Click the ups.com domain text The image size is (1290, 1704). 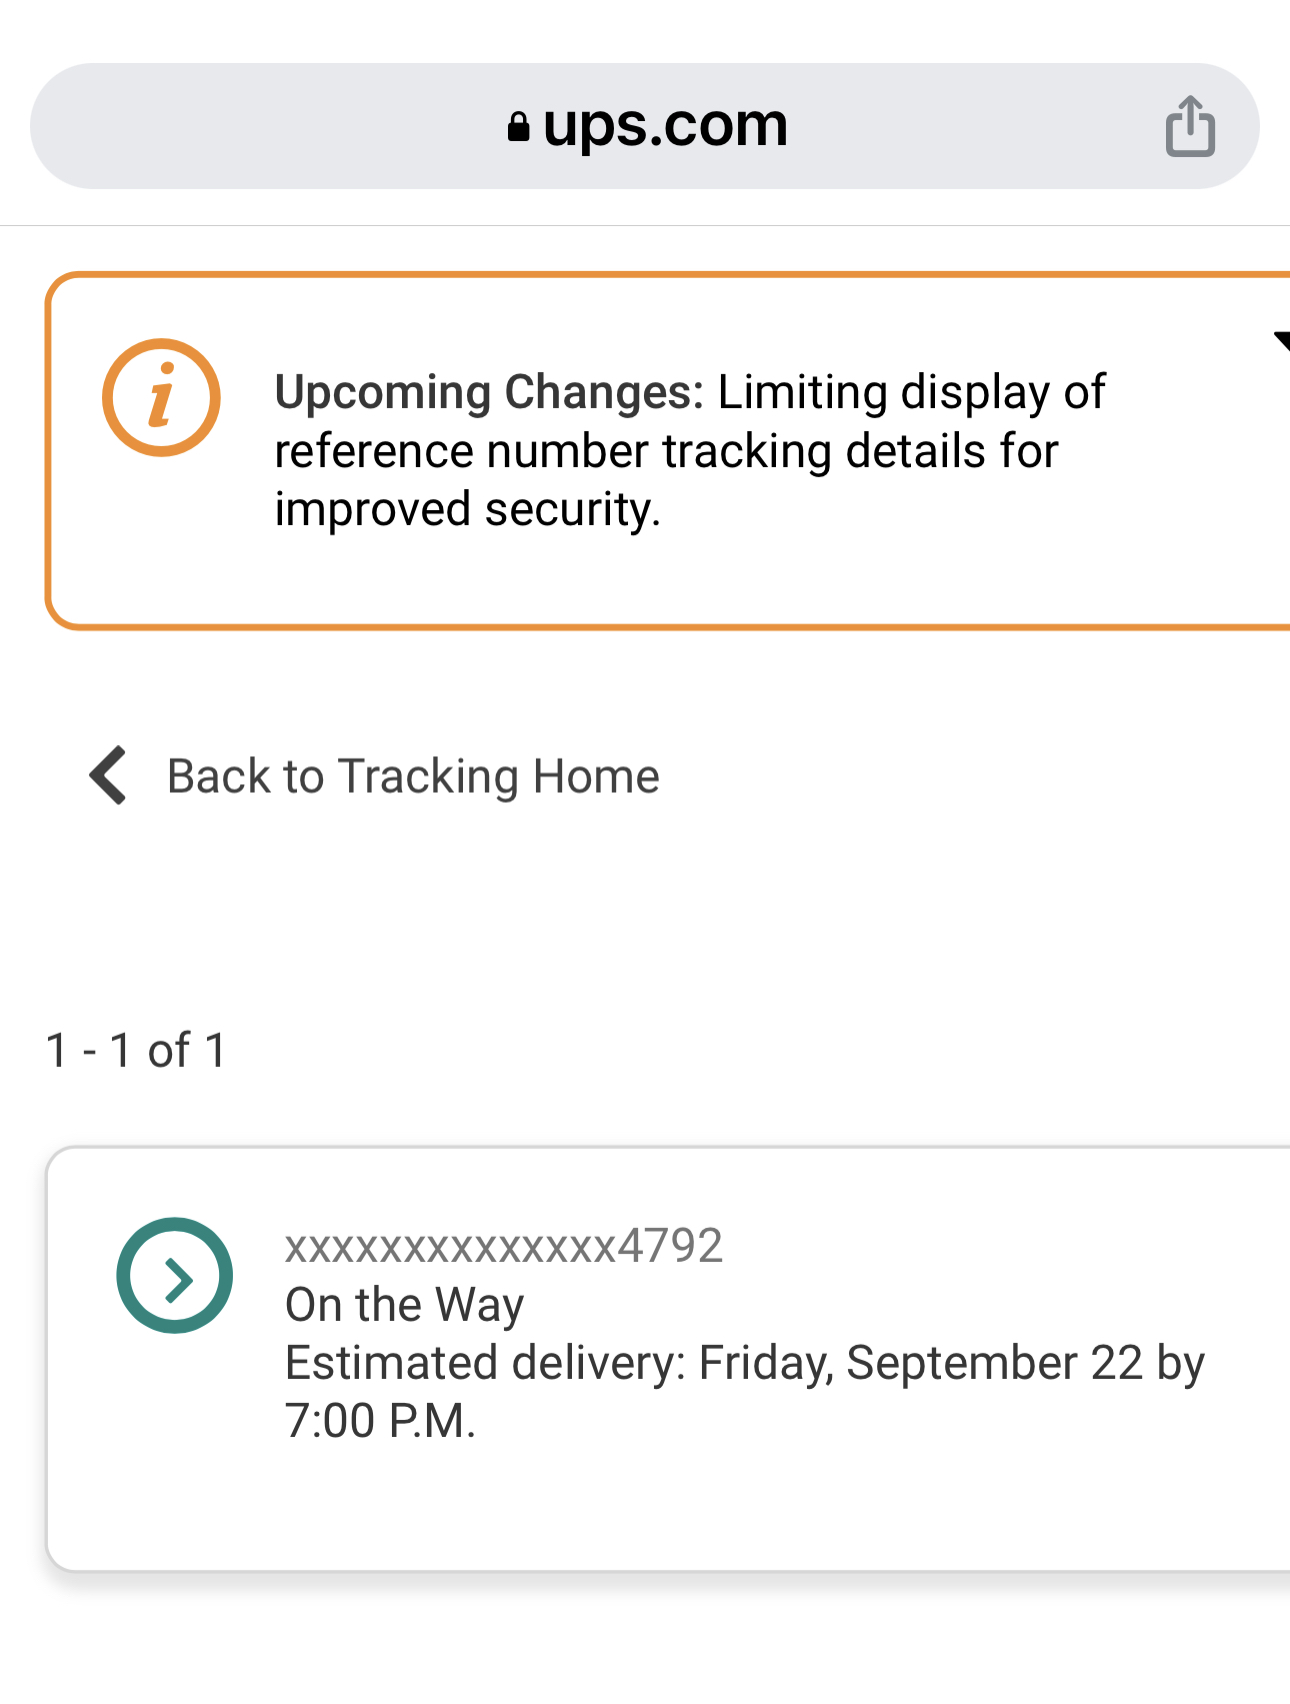coord(665,126)
